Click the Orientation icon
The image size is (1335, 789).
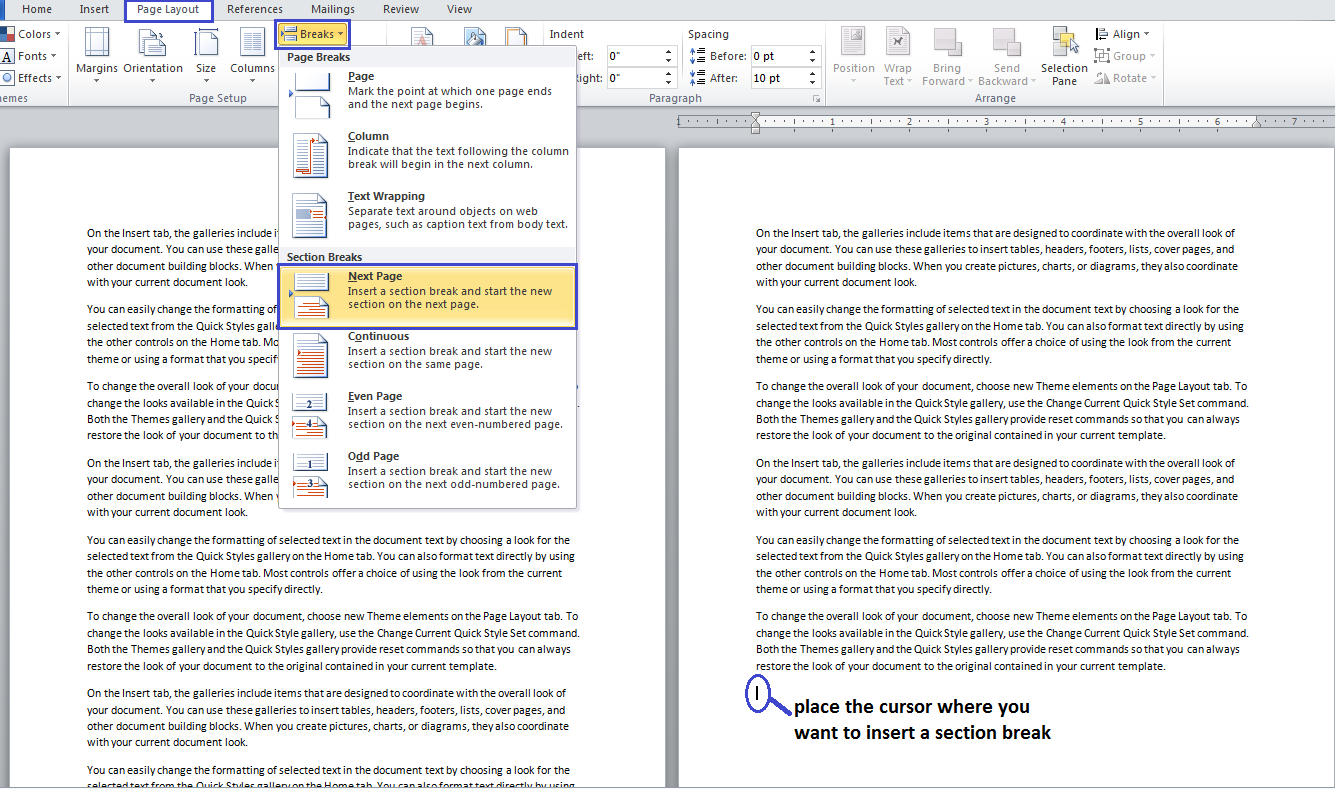[x=152, y=43]
